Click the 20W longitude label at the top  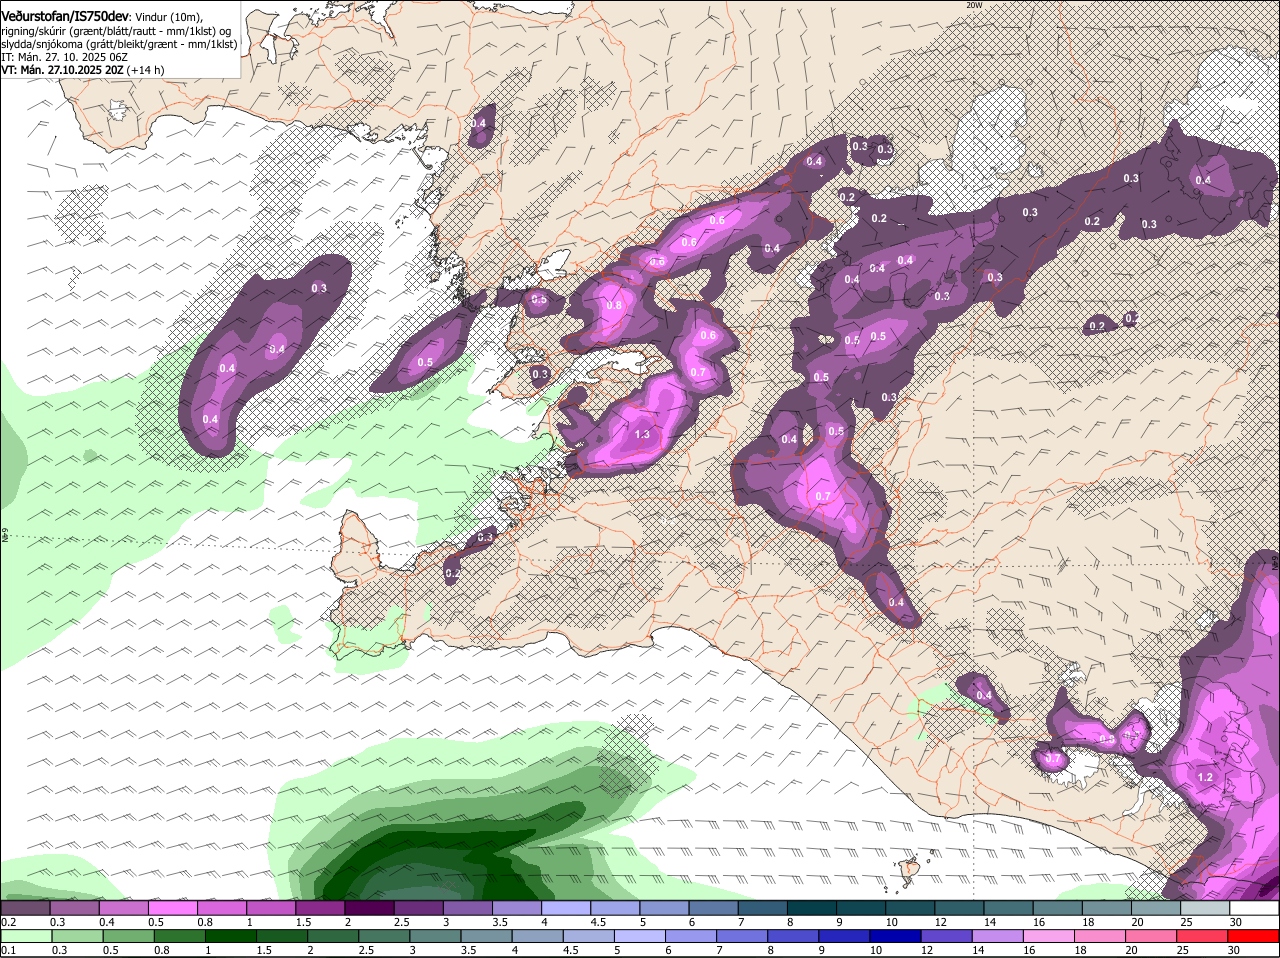[974, 5]
